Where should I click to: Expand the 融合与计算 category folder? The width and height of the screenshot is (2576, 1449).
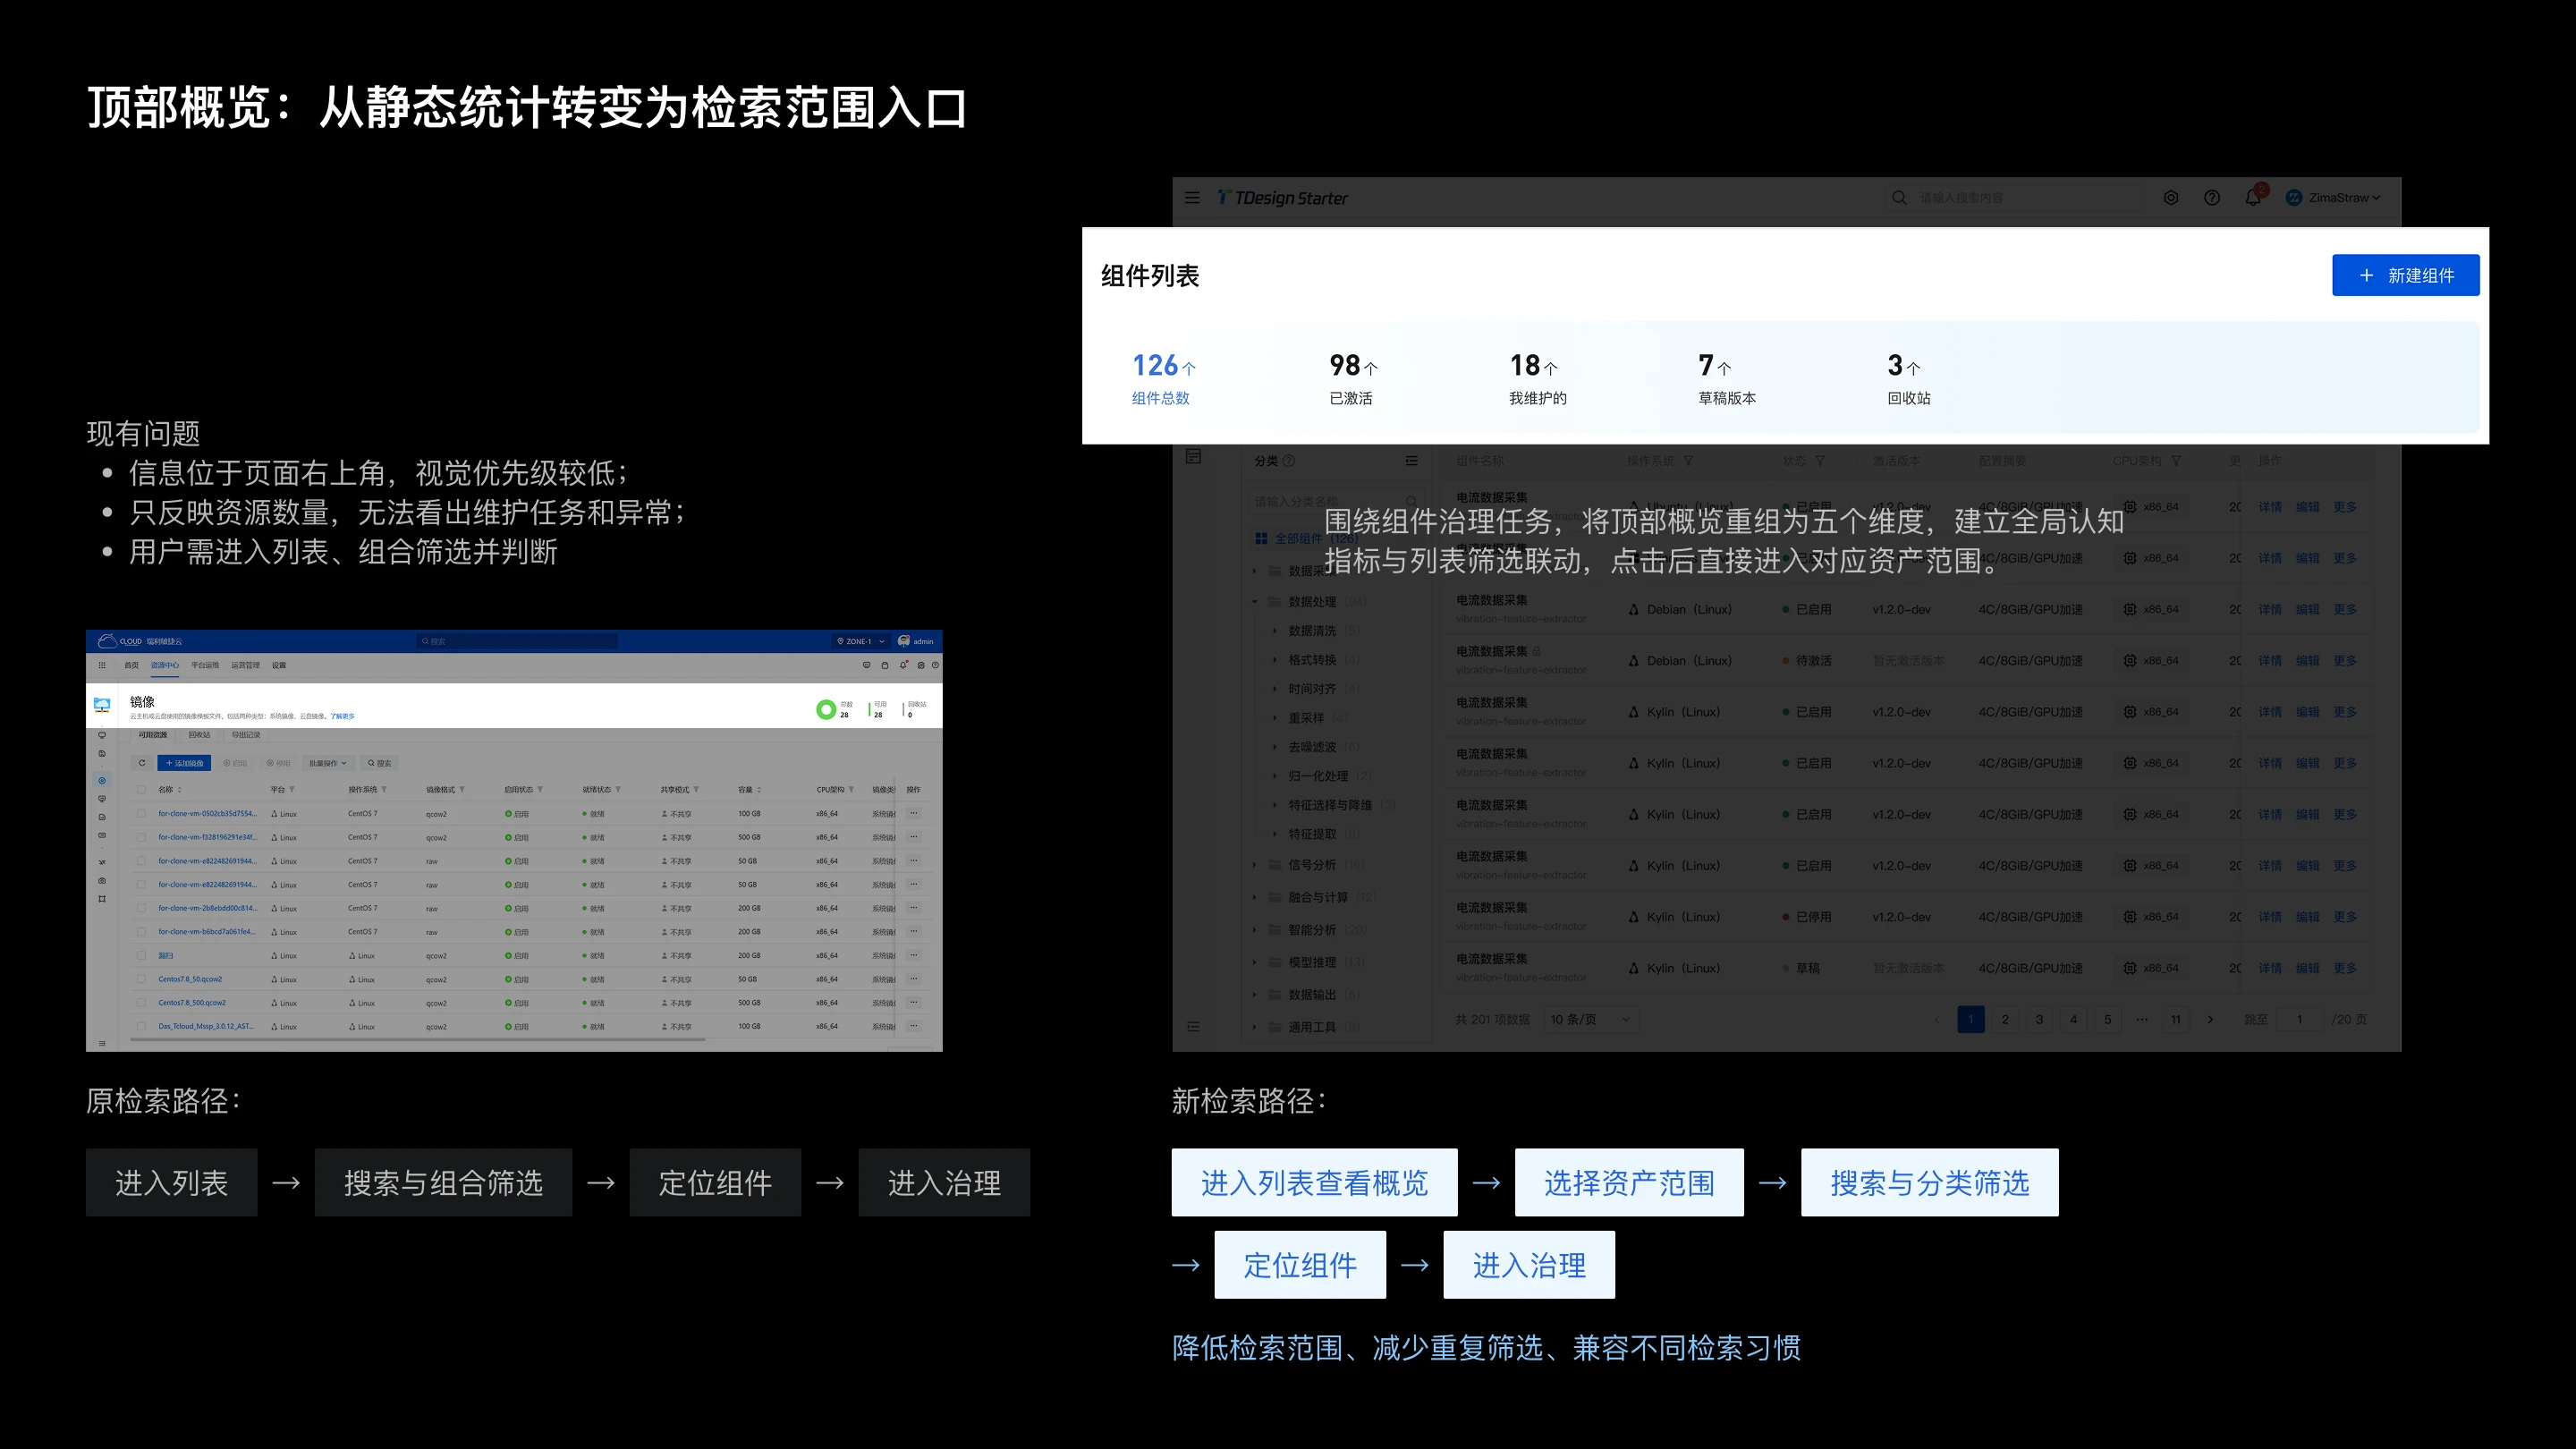[1255, 897]
